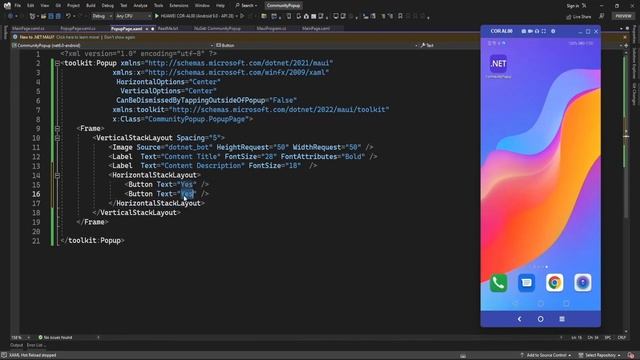Viewport: 640px width, 360px height.
Task: Click the new item toolbar icon
Action: click(x=32, y=16)
